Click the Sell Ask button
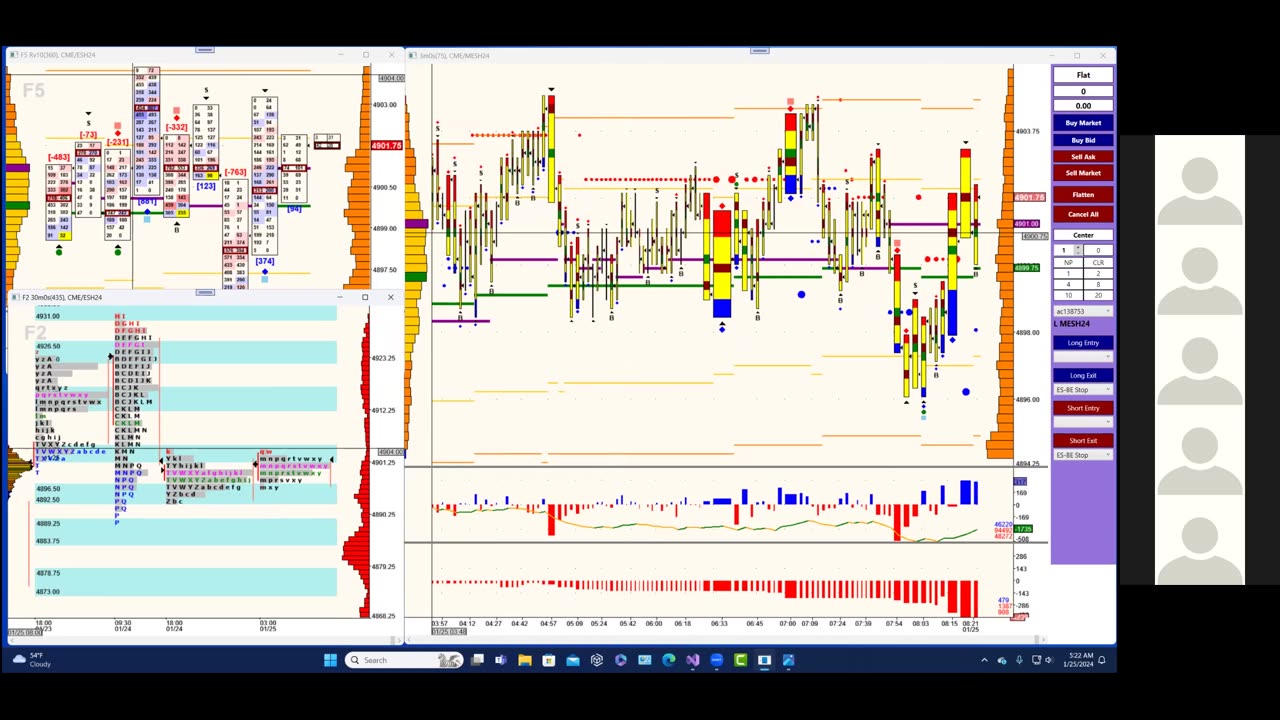Image resolution: width=1280 pixels, height=720 pixels. (x=1083, y=156)
